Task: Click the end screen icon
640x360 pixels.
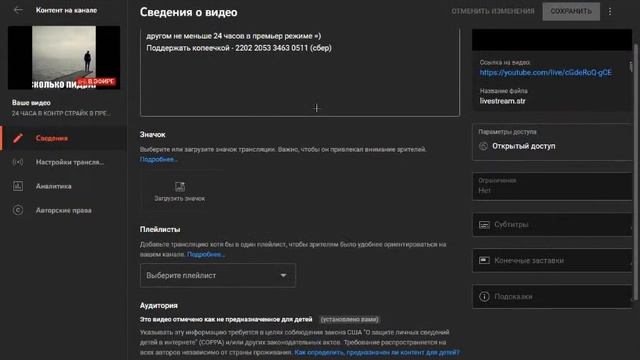Action: point(484,260)
